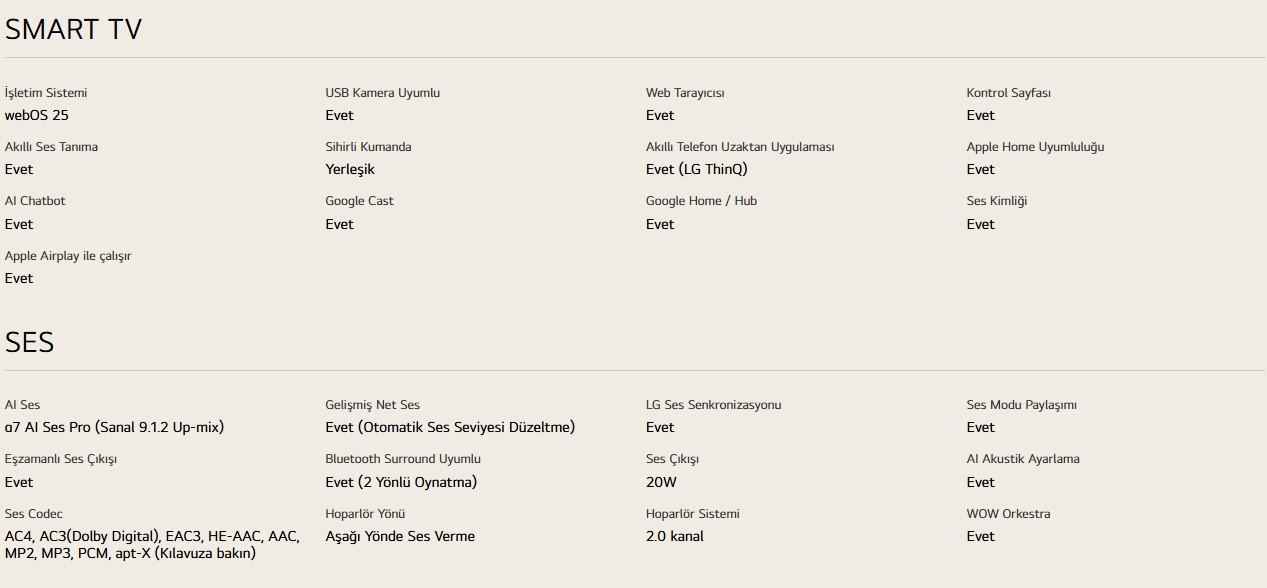Click the USB Kamera Uyumlu label
The image size is (1267, 588).
pos(382,93)
